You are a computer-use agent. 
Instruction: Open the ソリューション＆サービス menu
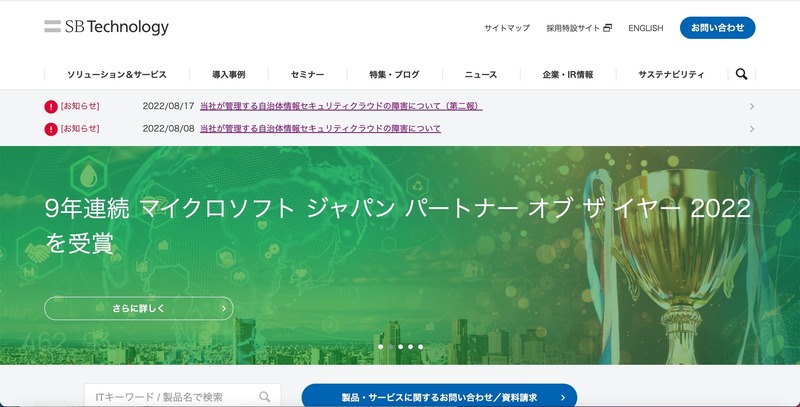(116, 75)
